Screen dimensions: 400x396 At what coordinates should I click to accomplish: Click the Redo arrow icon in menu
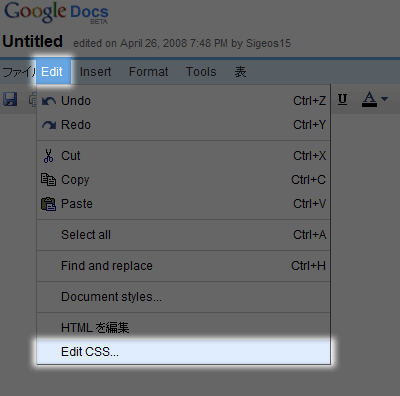click(49, 125)
